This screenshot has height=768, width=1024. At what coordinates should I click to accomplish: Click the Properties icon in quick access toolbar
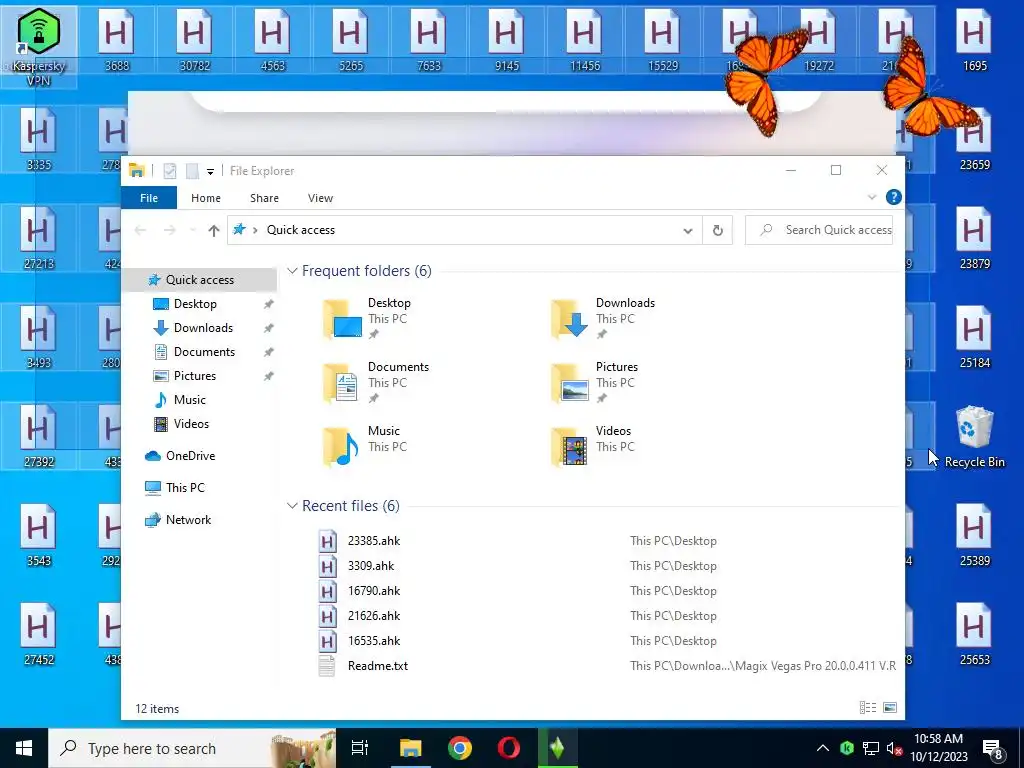170,171
